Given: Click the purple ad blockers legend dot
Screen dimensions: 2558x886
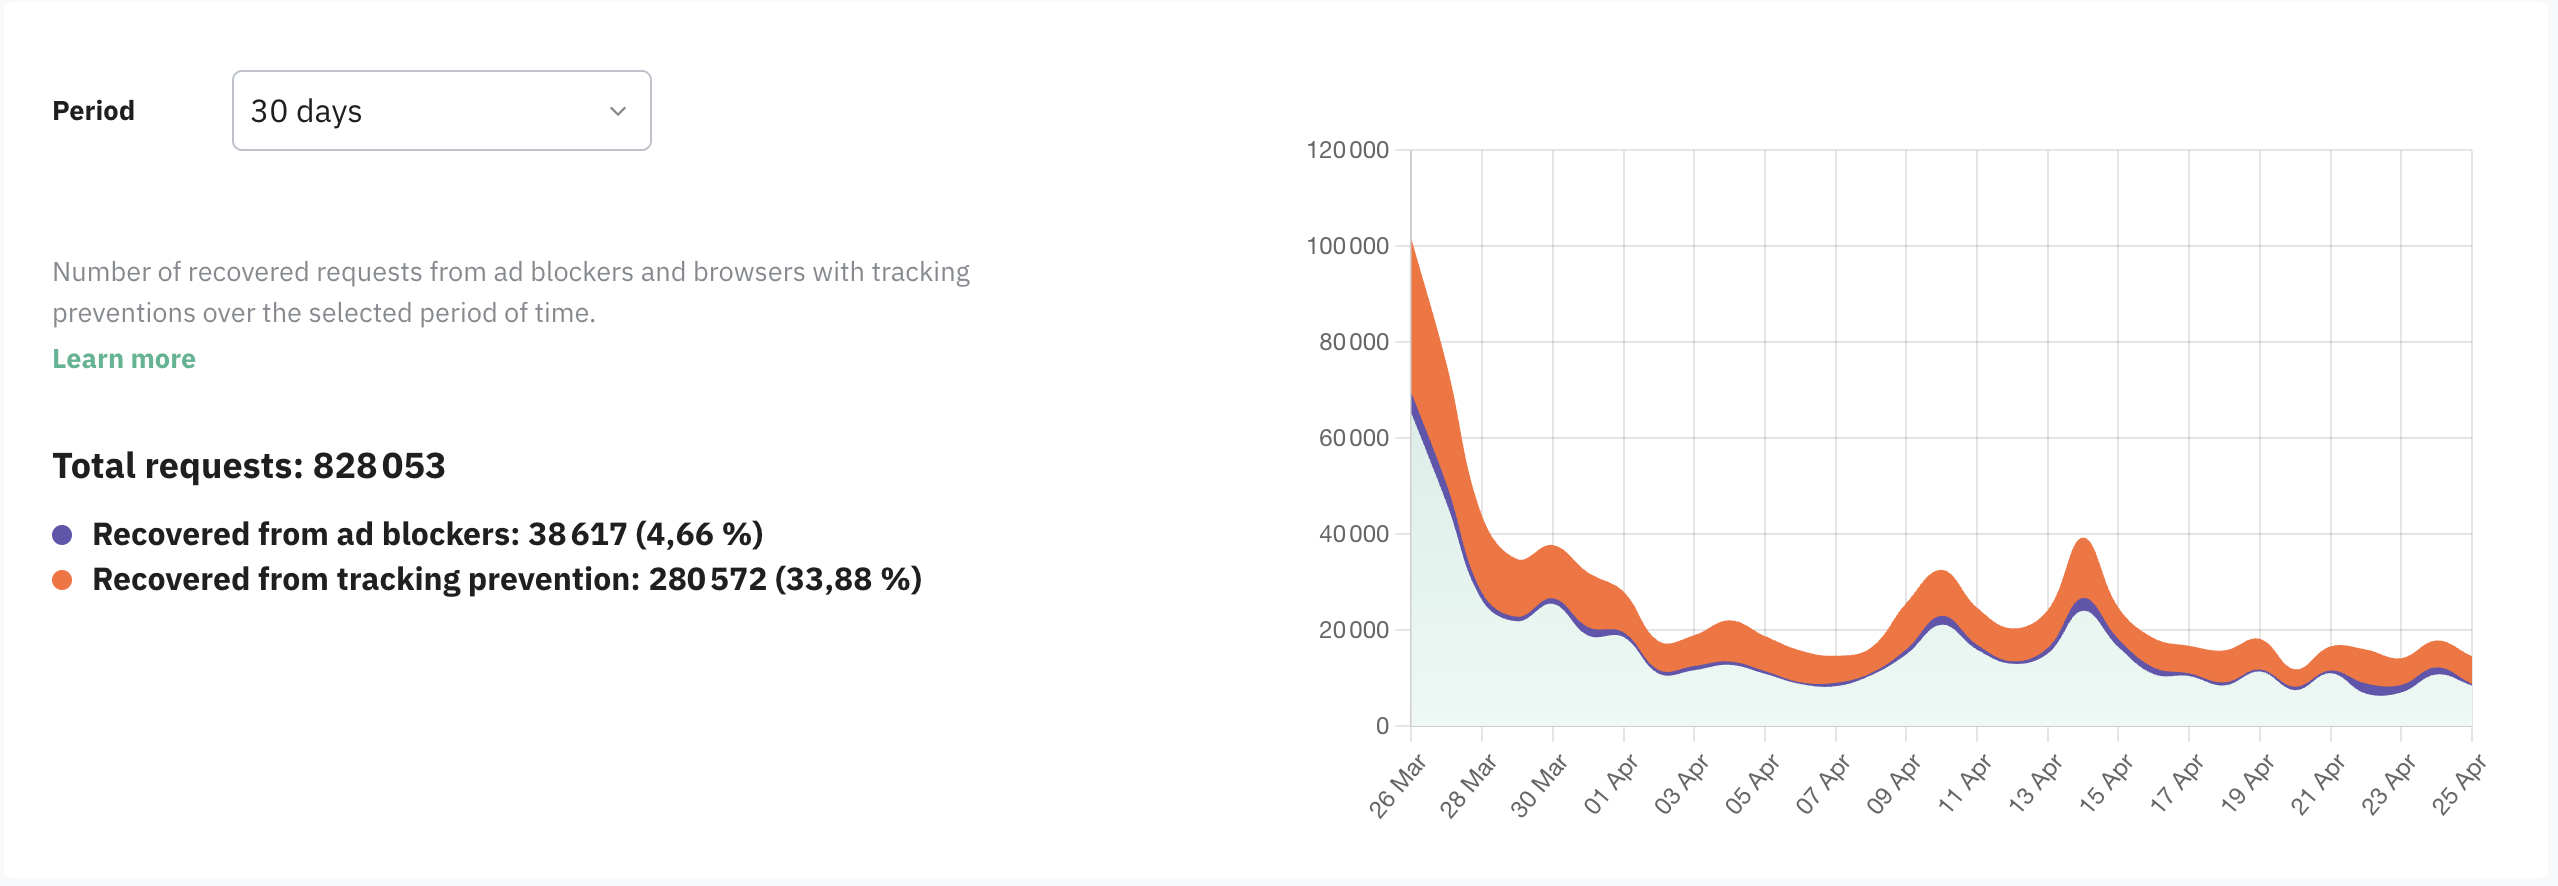Looking at the screenshot, I should [x=62, y=535].
